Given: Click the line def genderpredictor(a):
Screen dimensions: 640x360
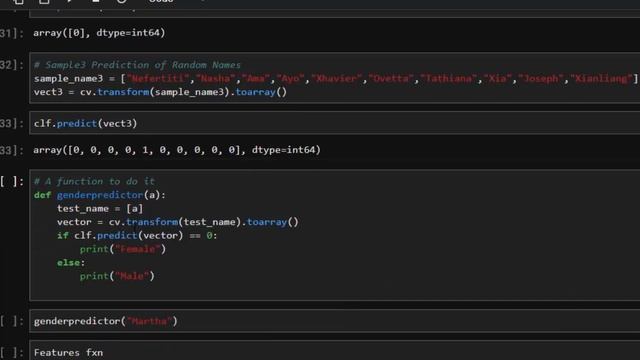Looking at the screenshot, I should pos(100,195).
